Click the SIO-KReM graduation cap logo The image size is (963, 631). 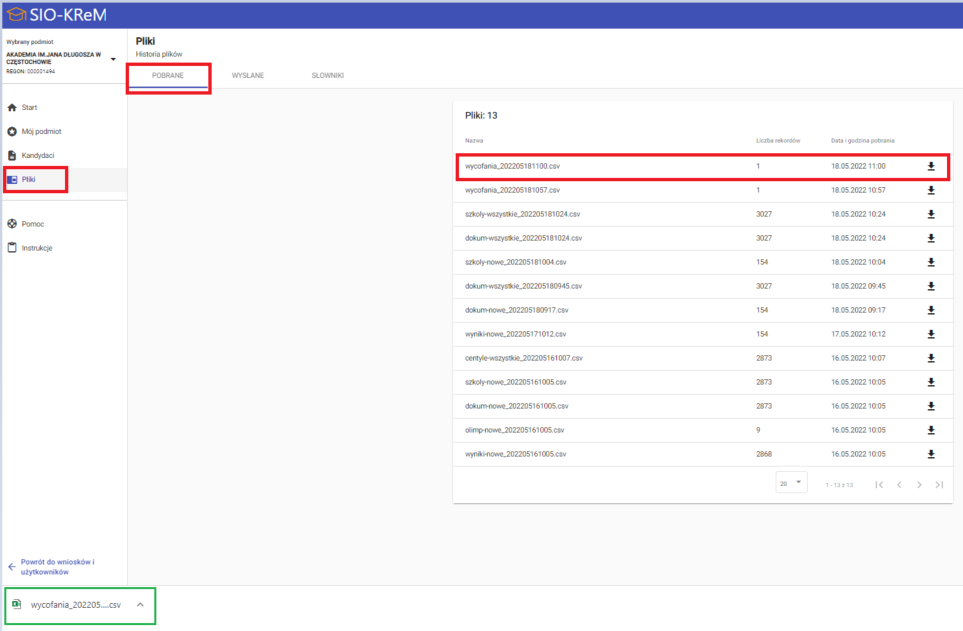click(x=16, y=16)
